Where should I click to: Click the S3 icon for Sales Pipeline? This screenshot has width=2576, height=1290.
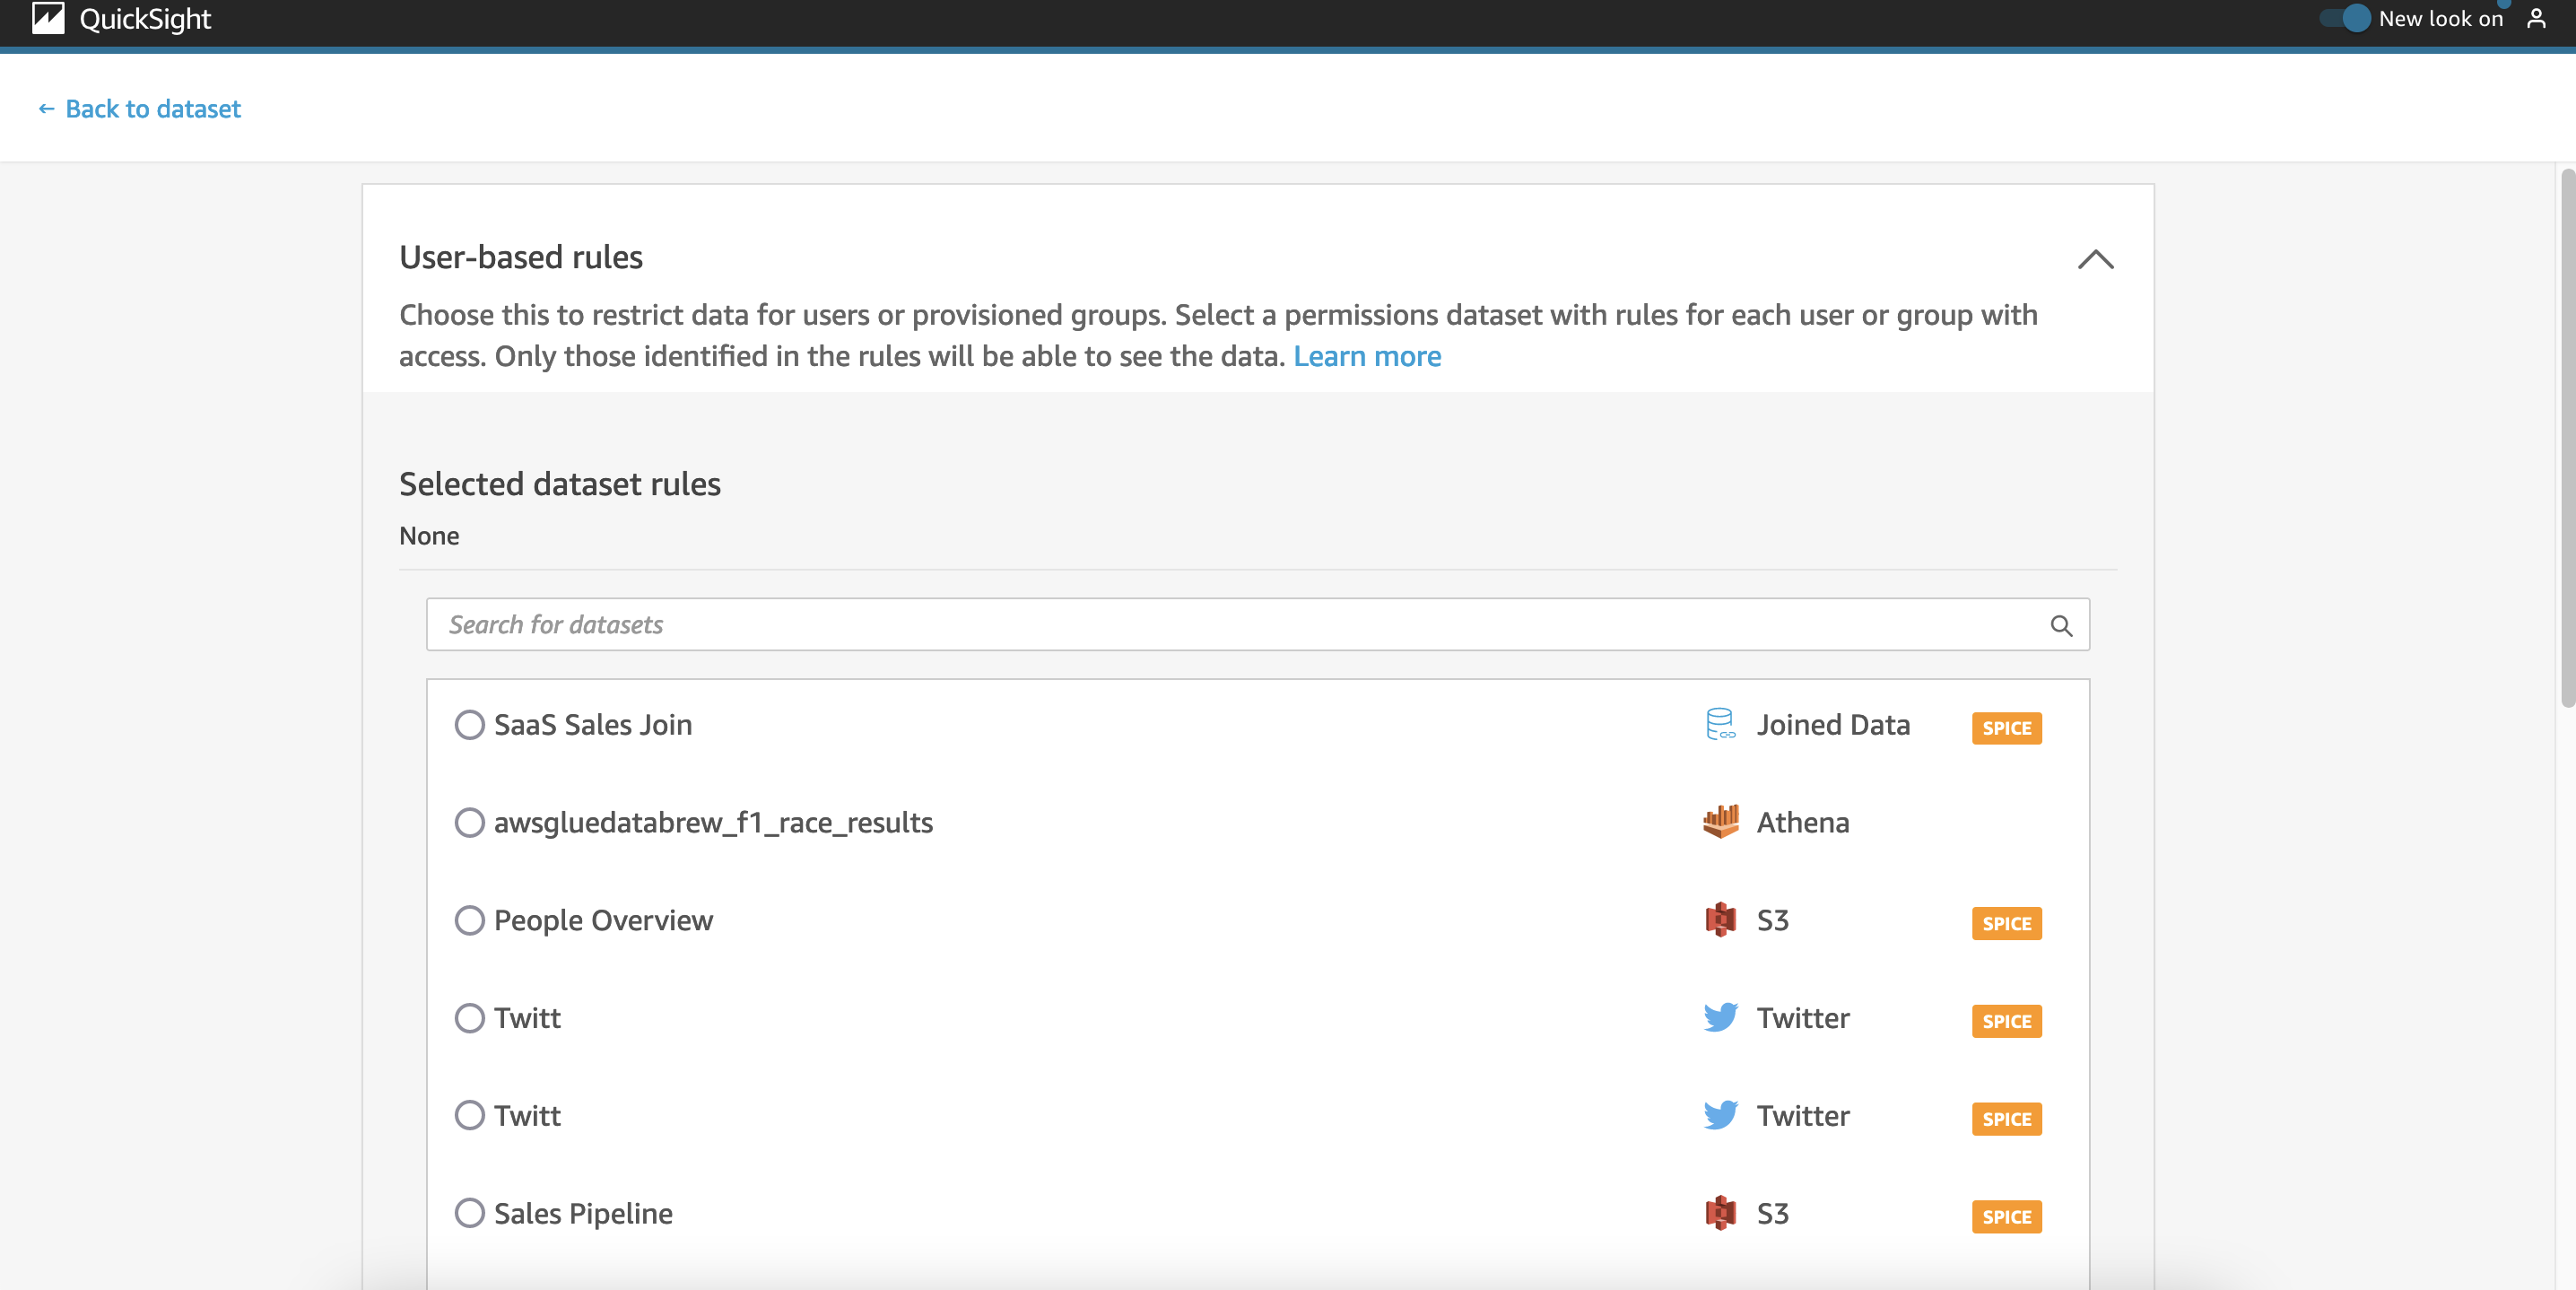click(x=1720, y=1213)
